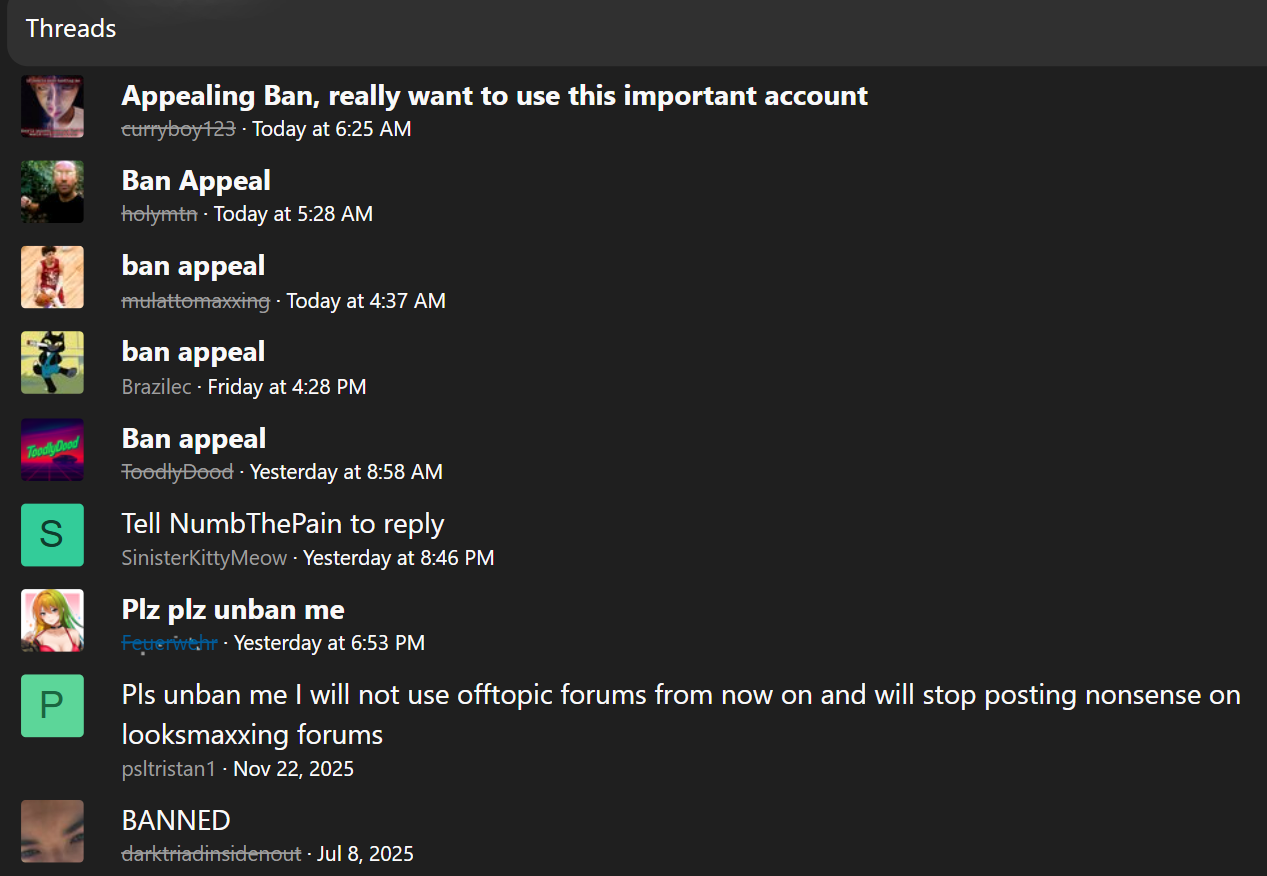Click the 'Today at 6:25 AM' timestamp

tap(331, 129)
